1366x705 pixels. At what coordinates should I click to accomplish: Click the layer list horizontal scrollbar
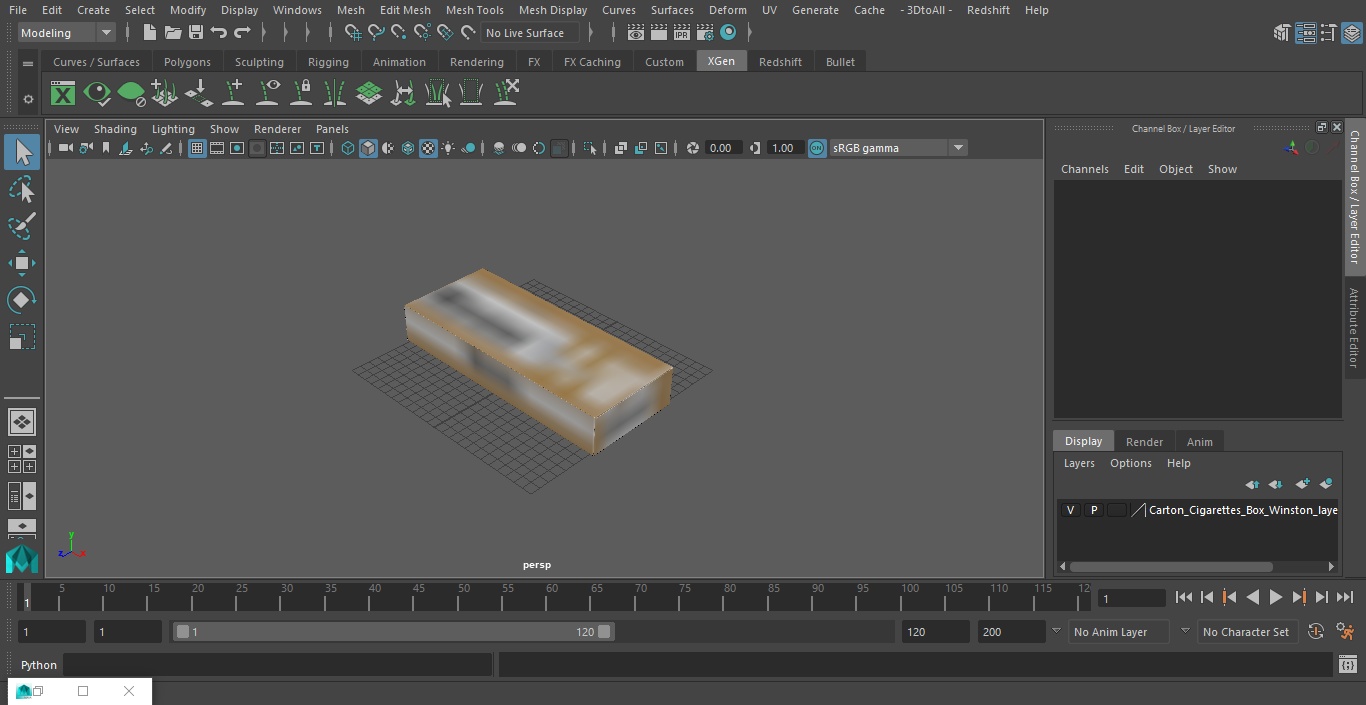[x=1171, y=566]
